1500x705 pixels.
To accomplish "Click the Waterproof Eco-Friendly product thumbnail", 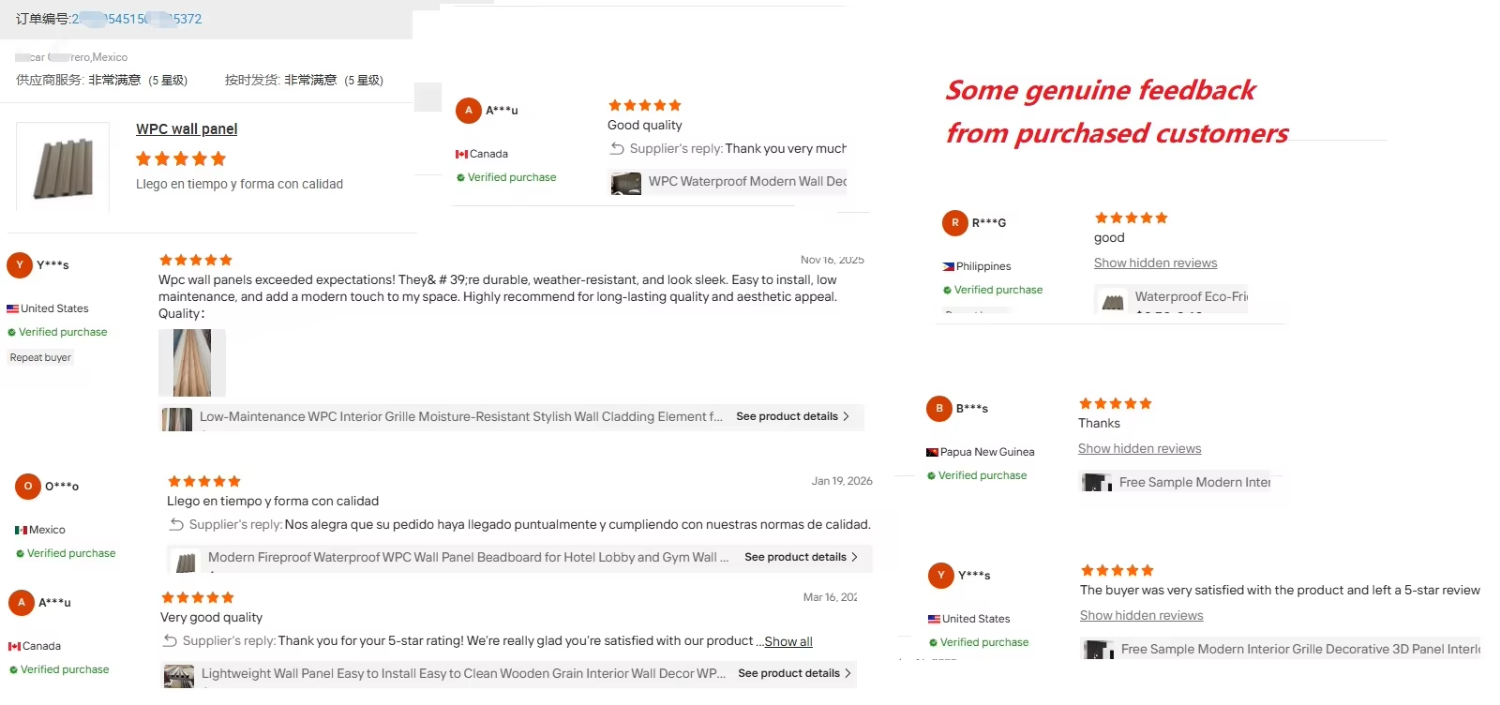I will click(1113, 300).
